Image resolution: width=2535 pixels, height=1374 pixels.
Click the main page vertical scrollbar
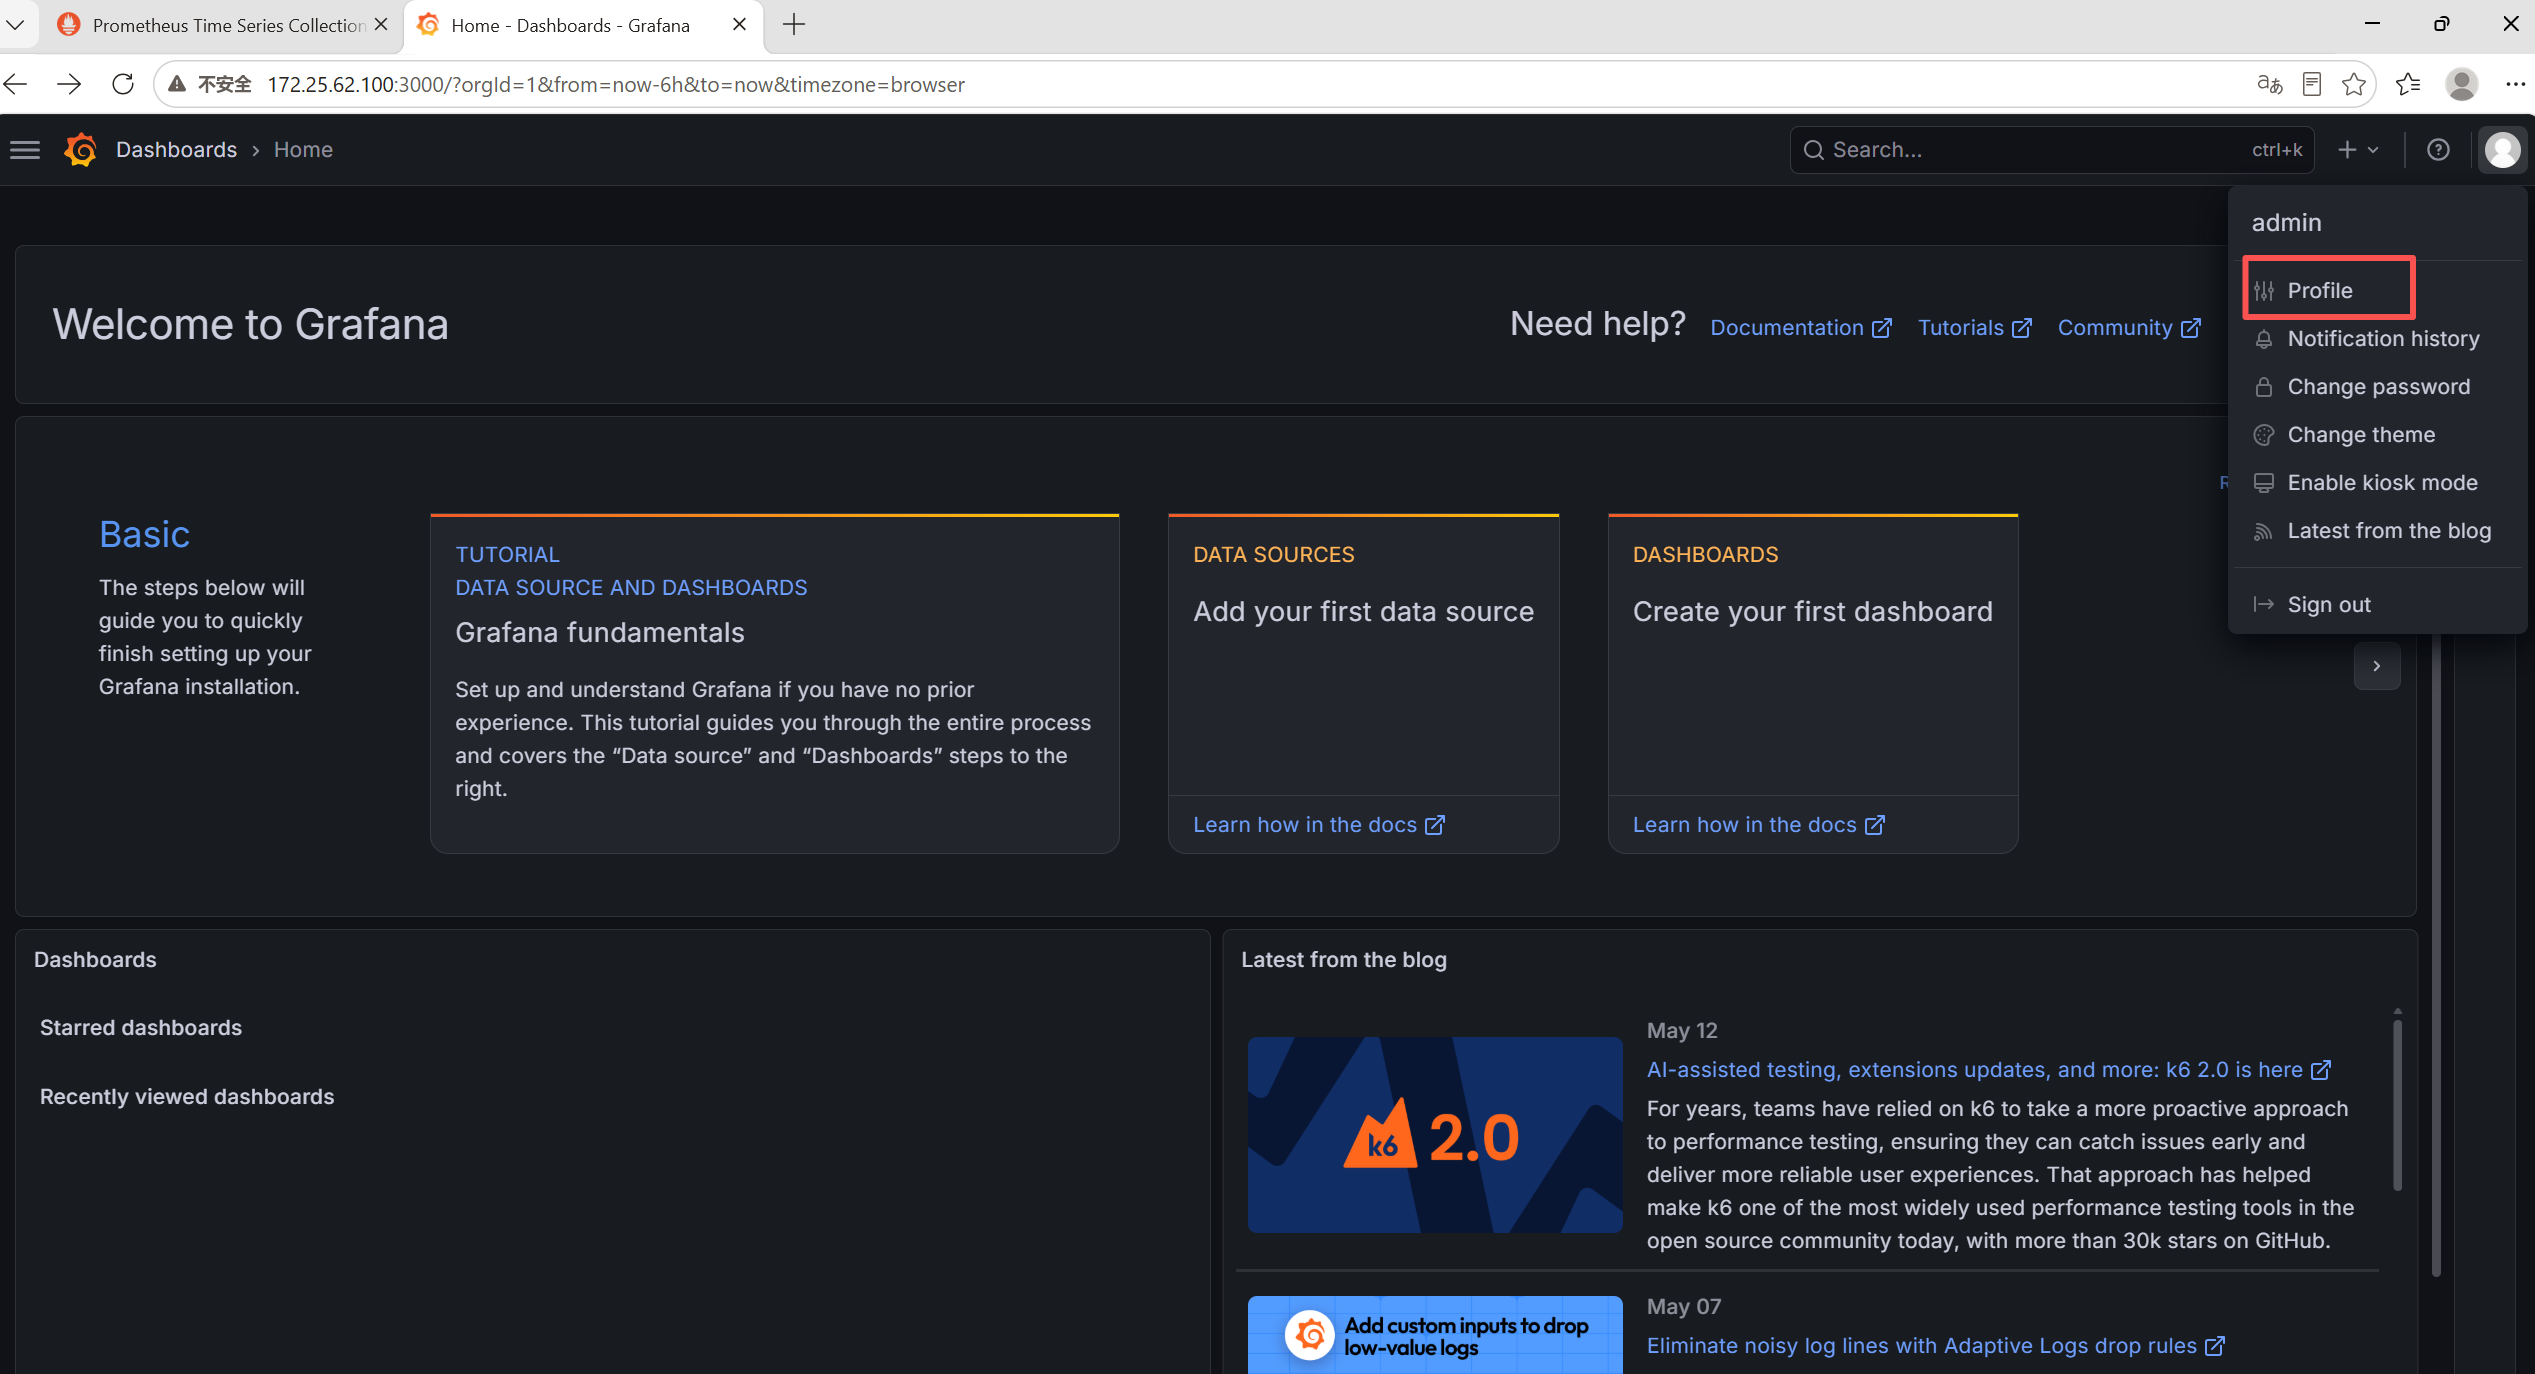pos(2436,955)
